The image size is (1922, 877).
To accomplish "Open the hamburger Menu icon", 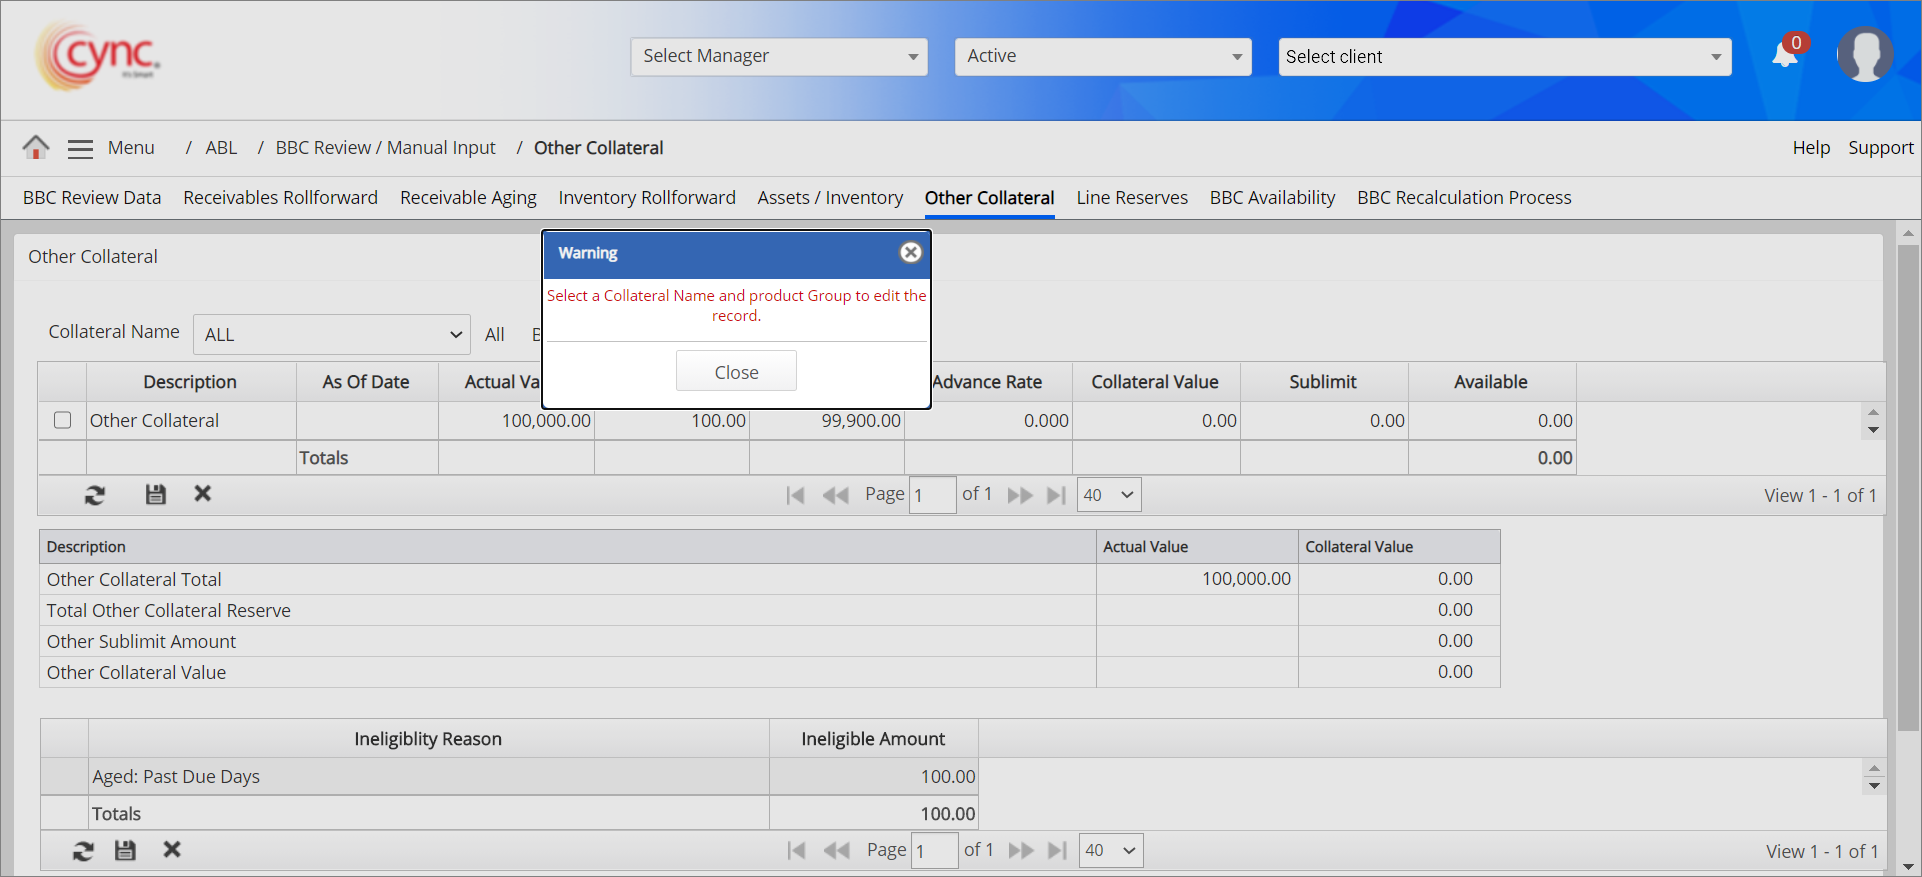I will click(80, 149).
